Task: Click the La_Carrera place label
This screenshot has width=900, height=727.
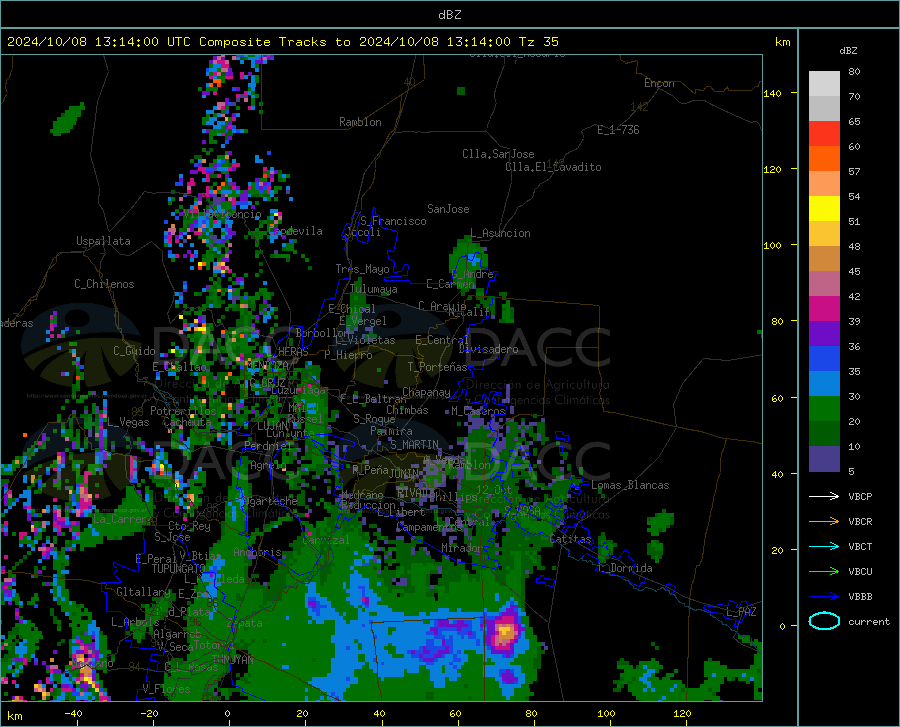Action: point(123,519)
